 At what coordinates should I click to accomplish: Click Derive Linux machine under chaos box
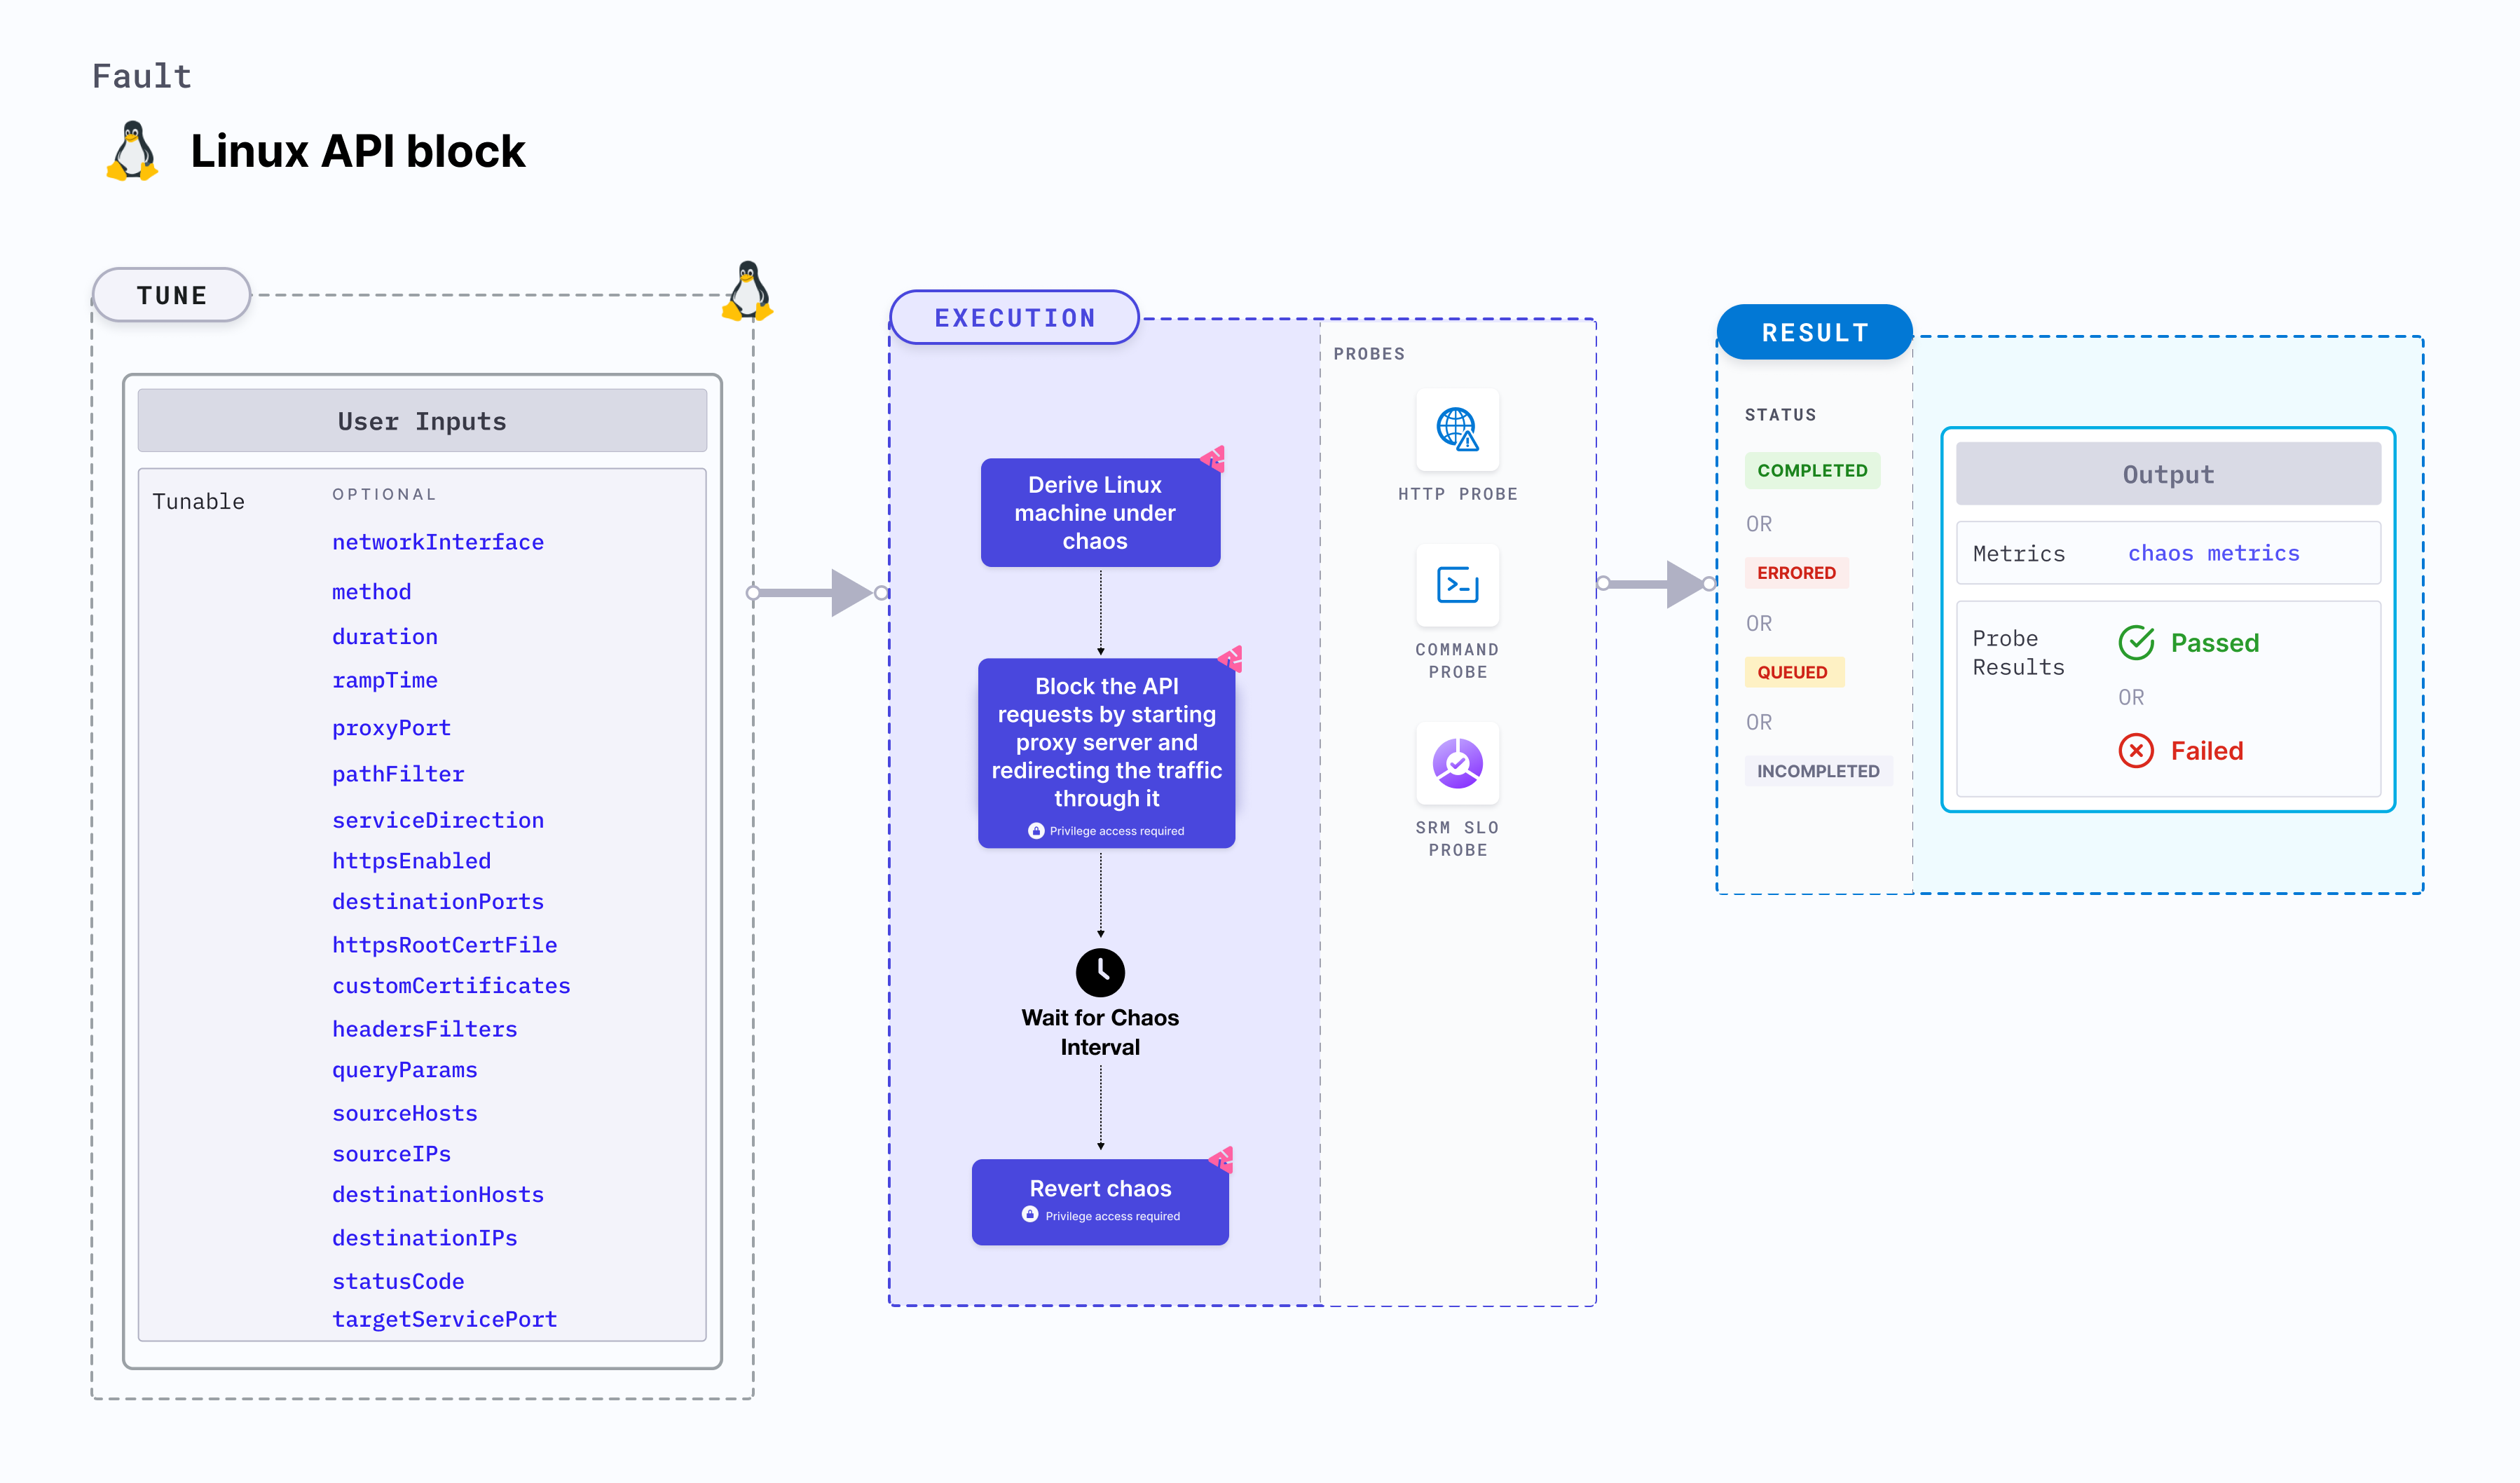1100,513
